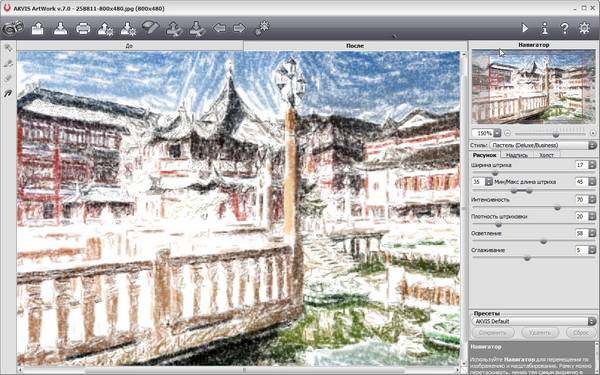Click the Print icon in toolbar
Screen dimensions: 600x375
[83, 28]
